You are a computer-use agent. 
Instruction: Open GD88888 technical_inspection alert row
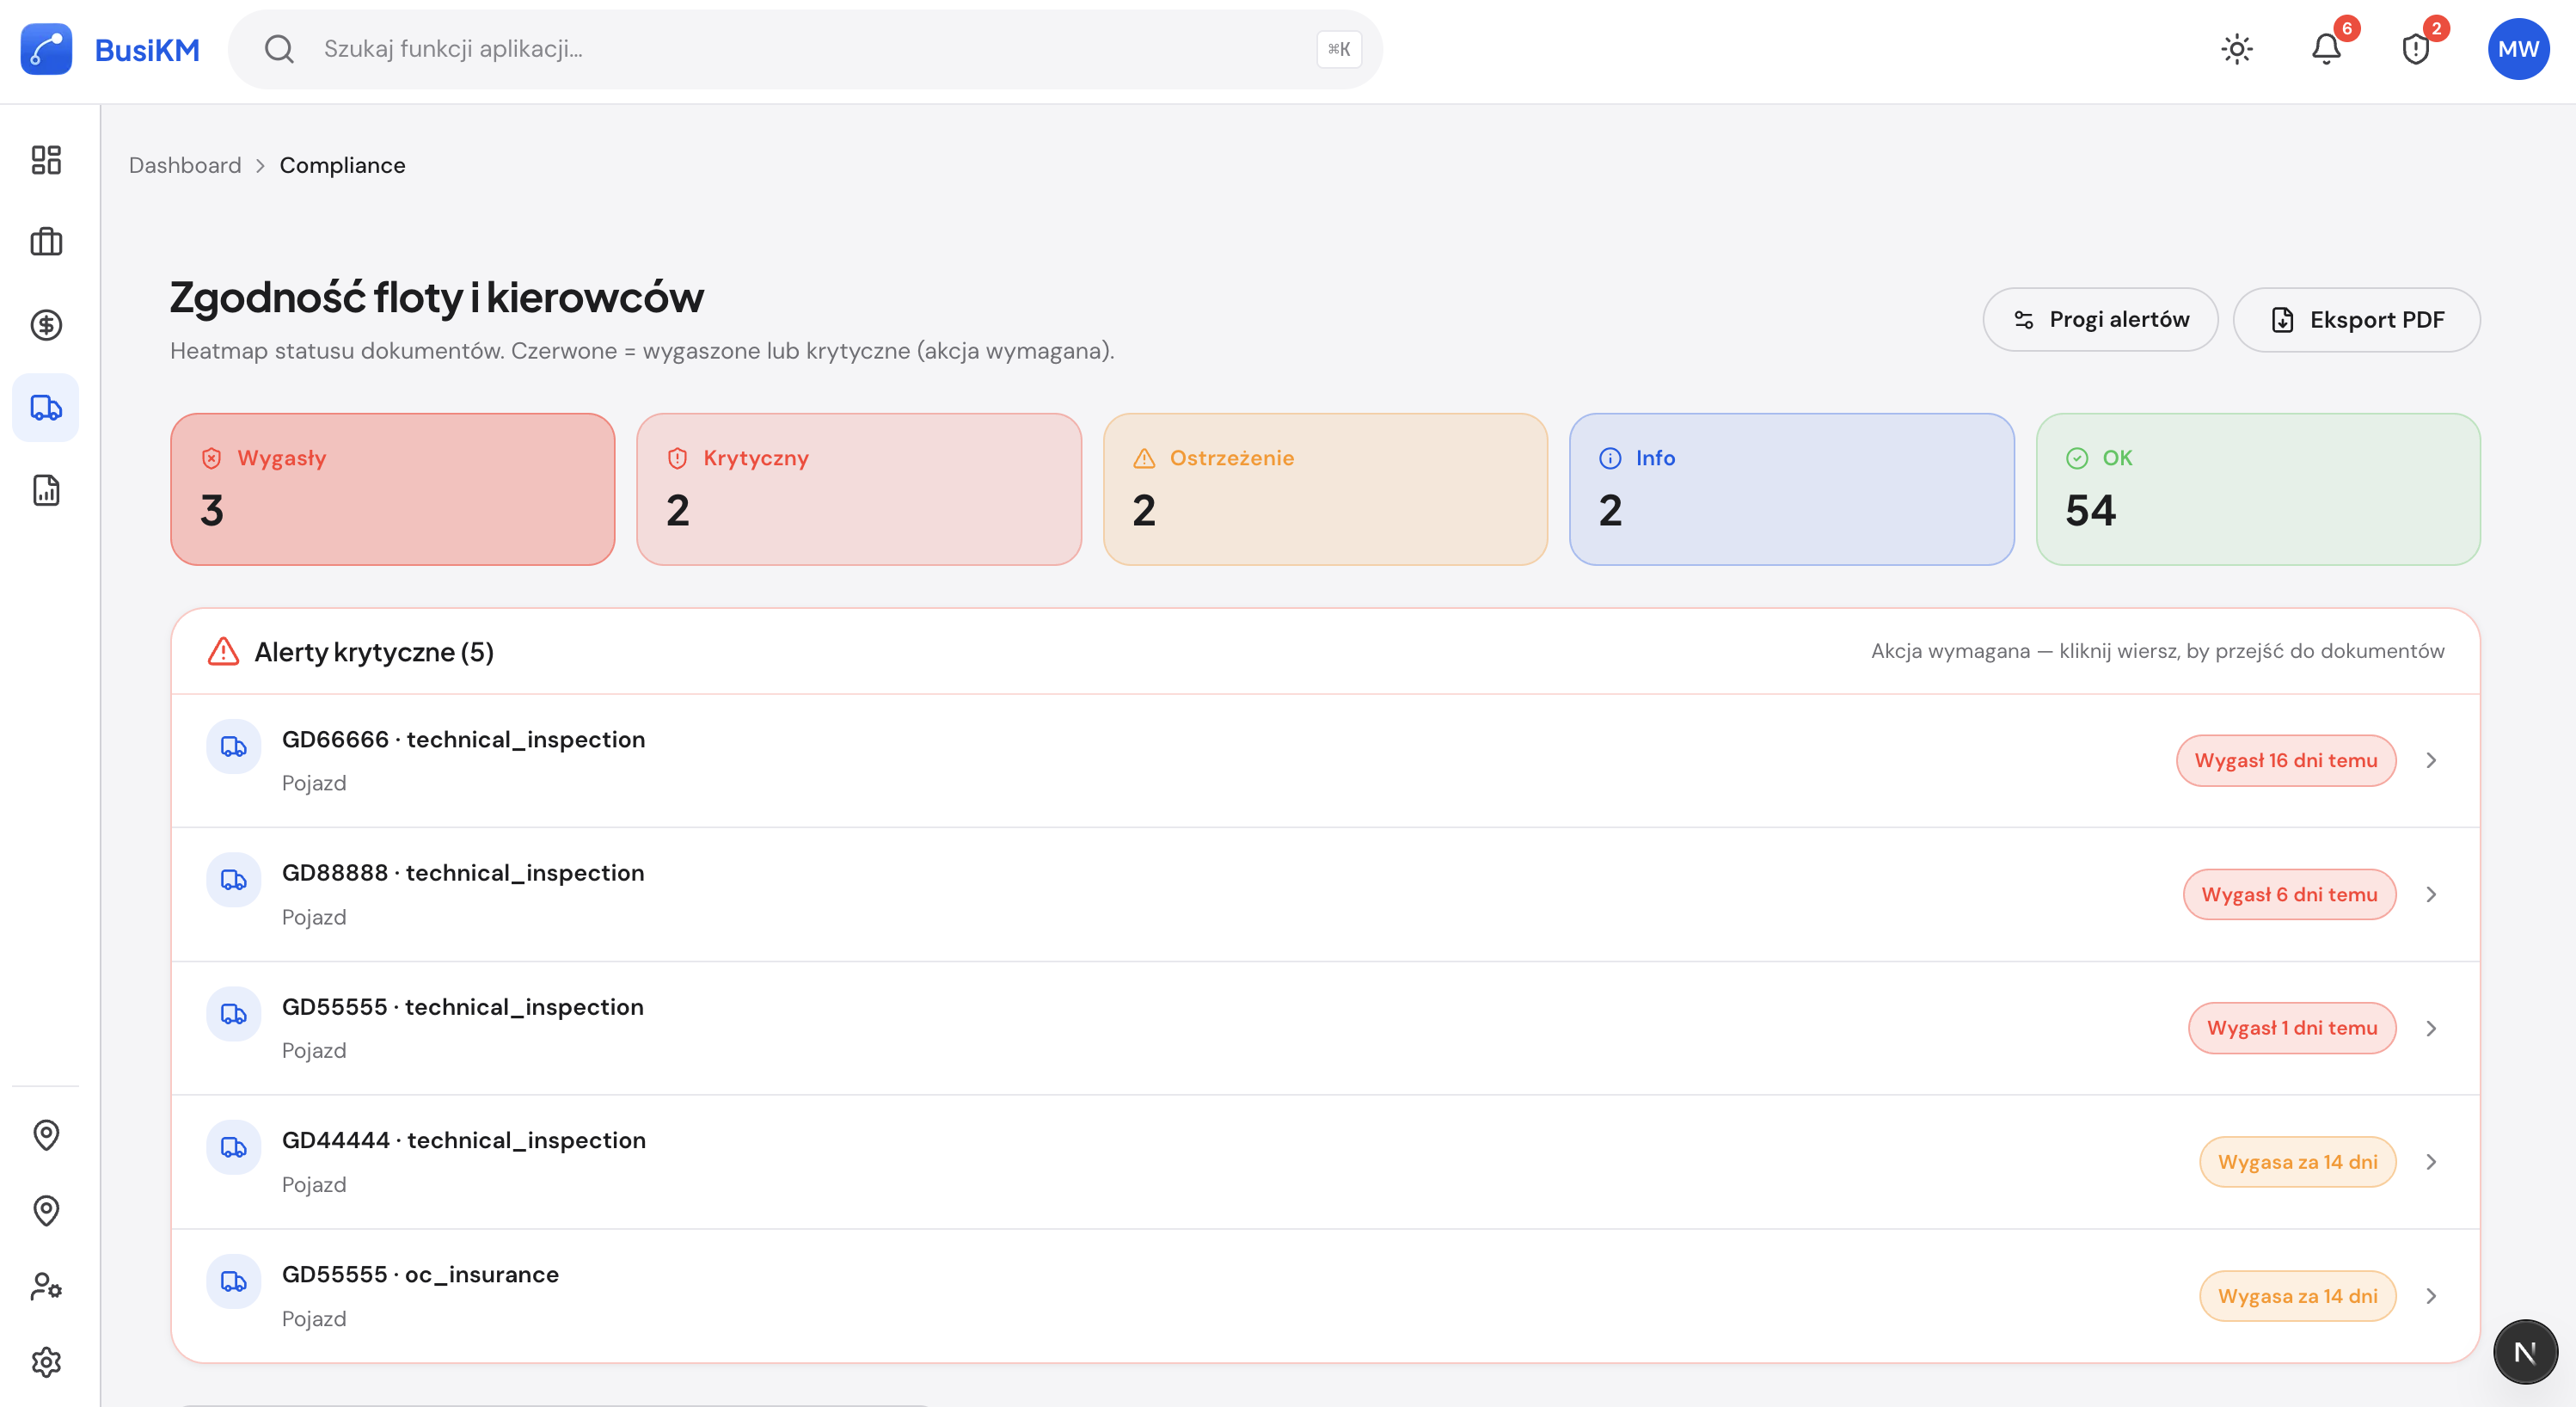click(1325, 894)
